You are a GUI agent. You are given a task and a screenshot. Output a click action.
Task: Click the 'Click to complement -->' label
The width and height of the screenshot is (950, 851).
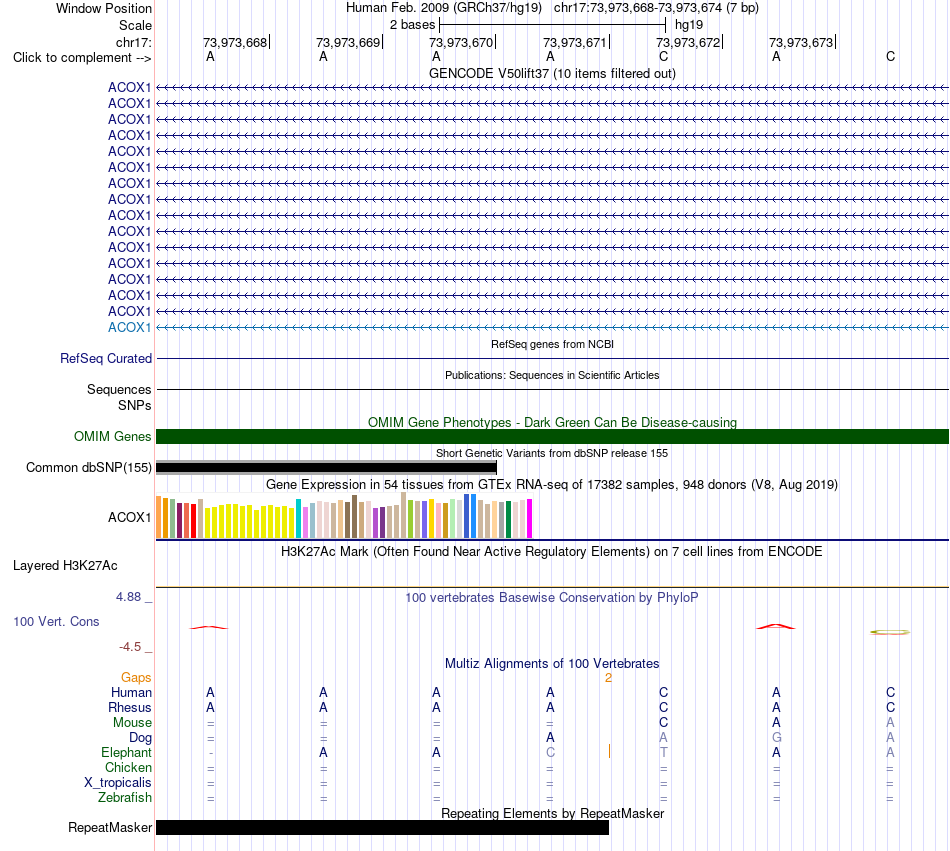tap(82, 58)
